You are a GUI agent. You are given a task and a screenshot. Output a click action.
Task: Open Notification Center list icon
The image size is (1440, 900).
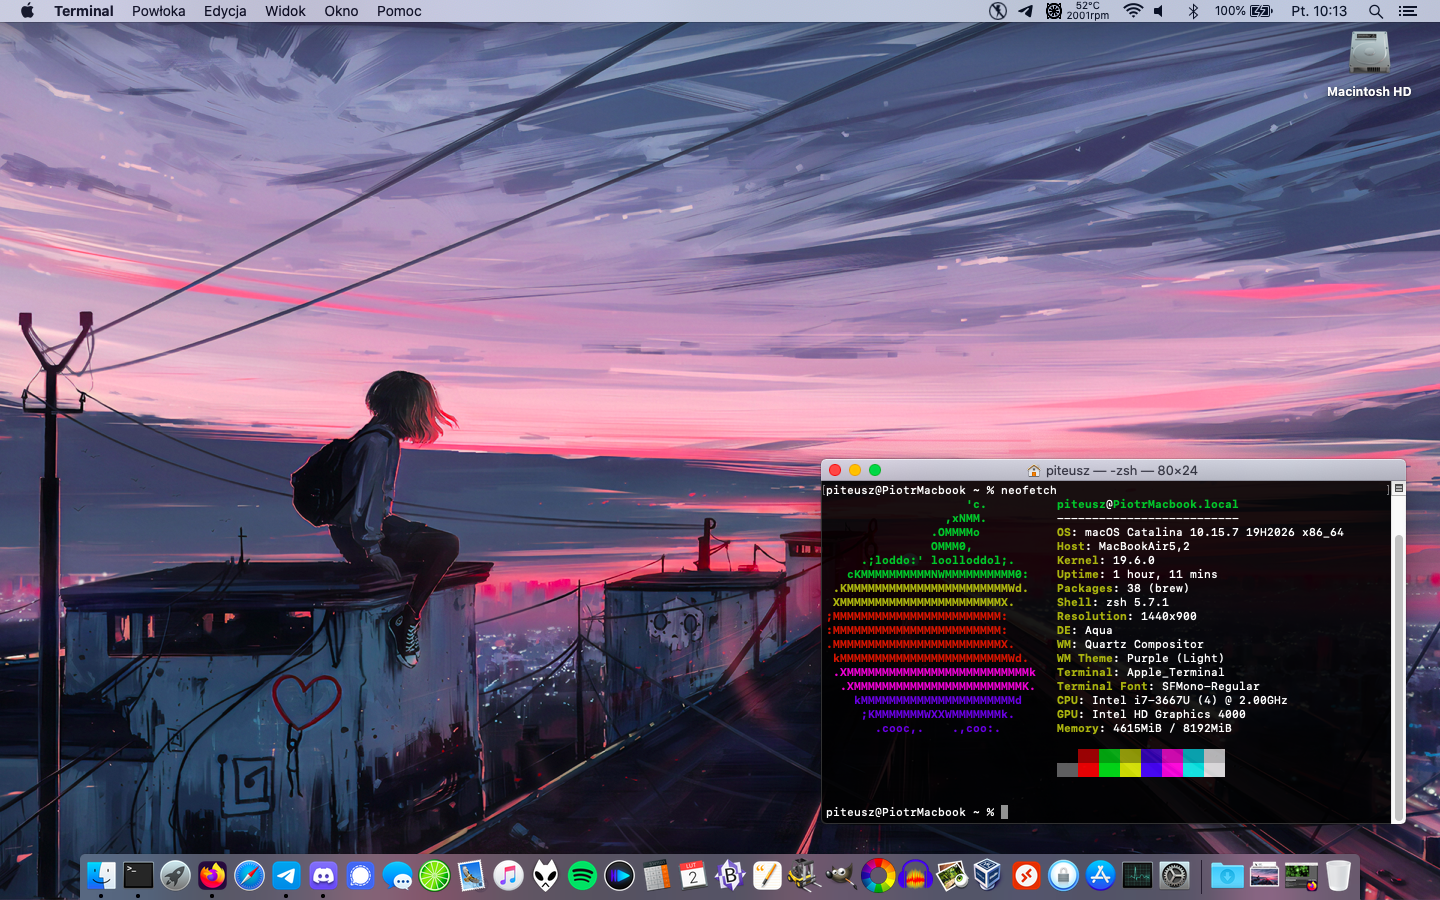point(1408,11)
